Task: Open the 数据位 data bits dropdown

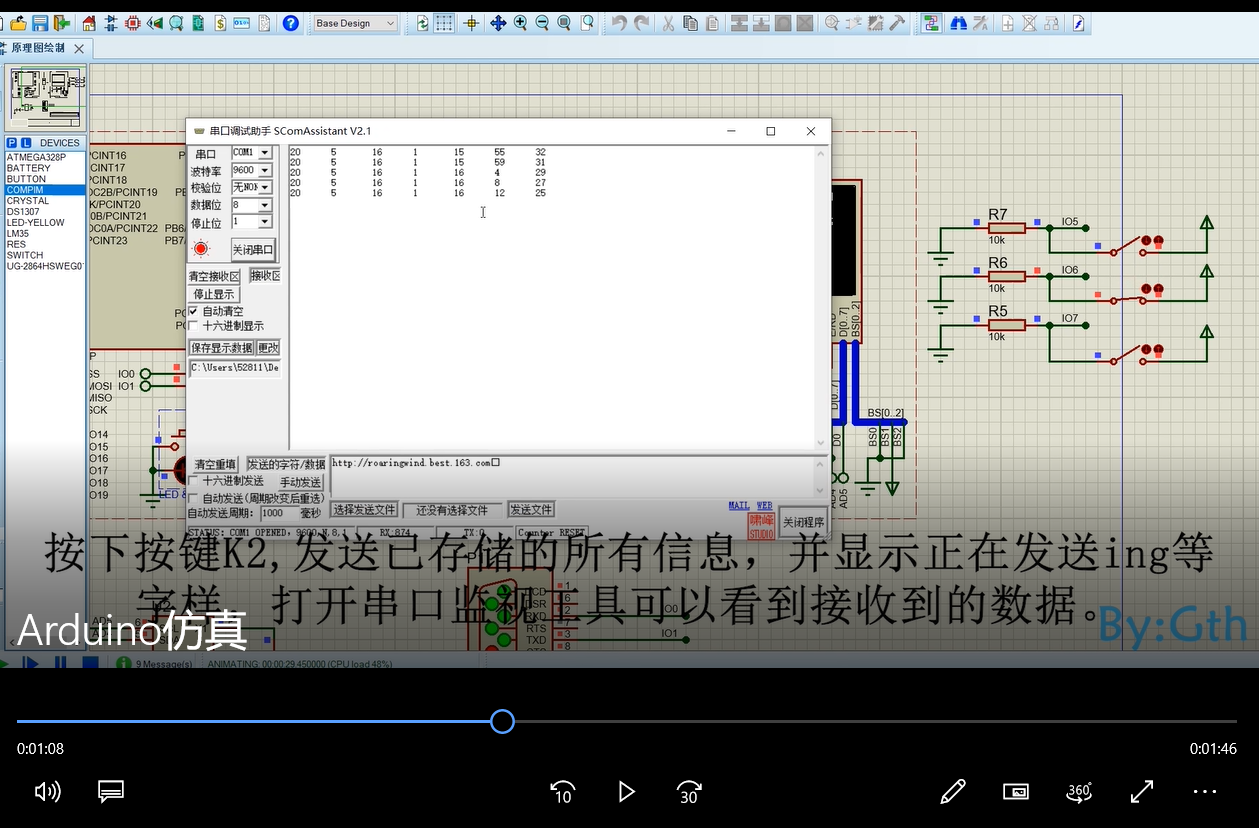Action: point(265,205)
